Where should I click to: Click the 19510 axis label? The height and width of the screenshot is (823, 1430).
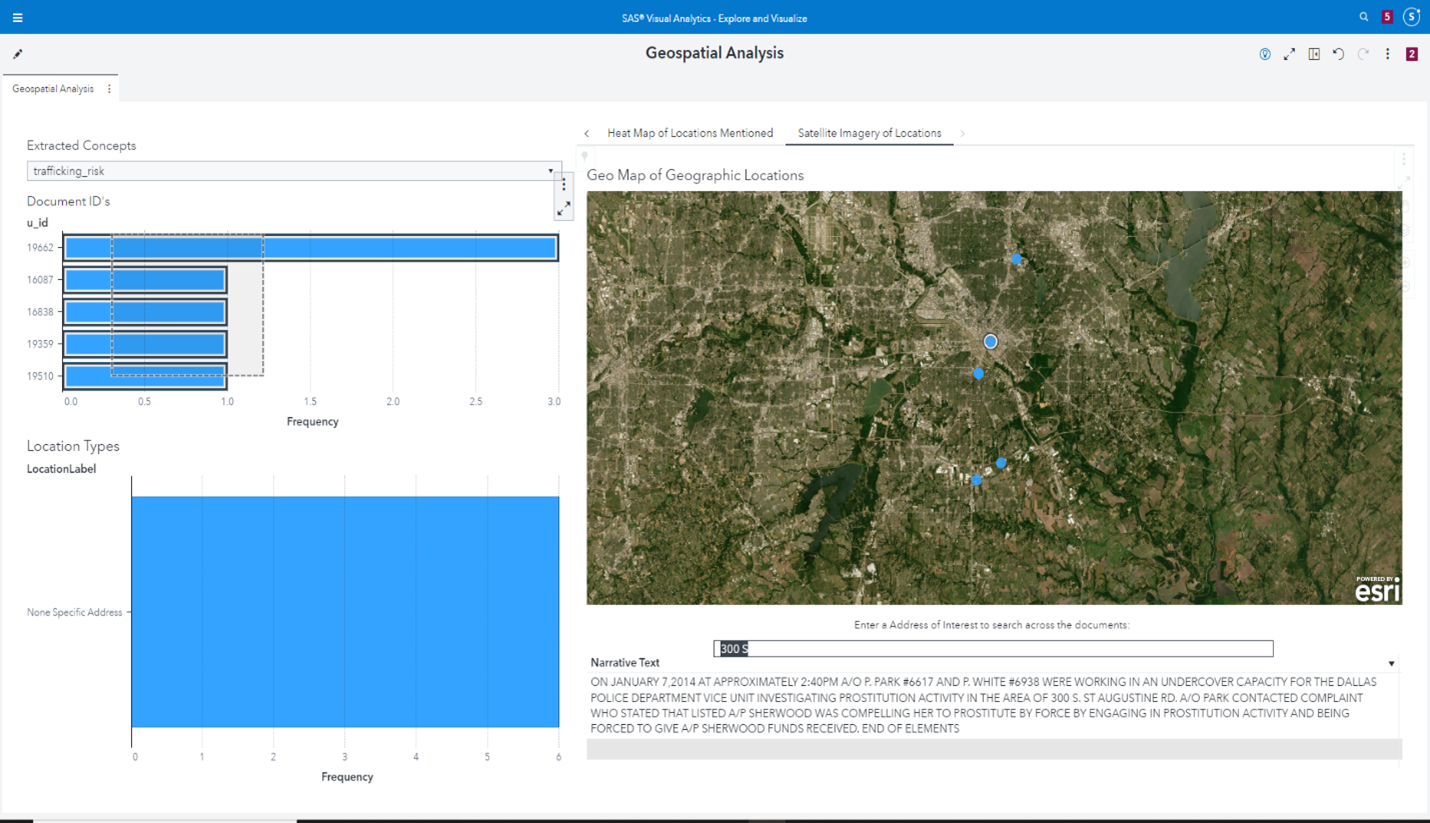click(x=40, y=376)
